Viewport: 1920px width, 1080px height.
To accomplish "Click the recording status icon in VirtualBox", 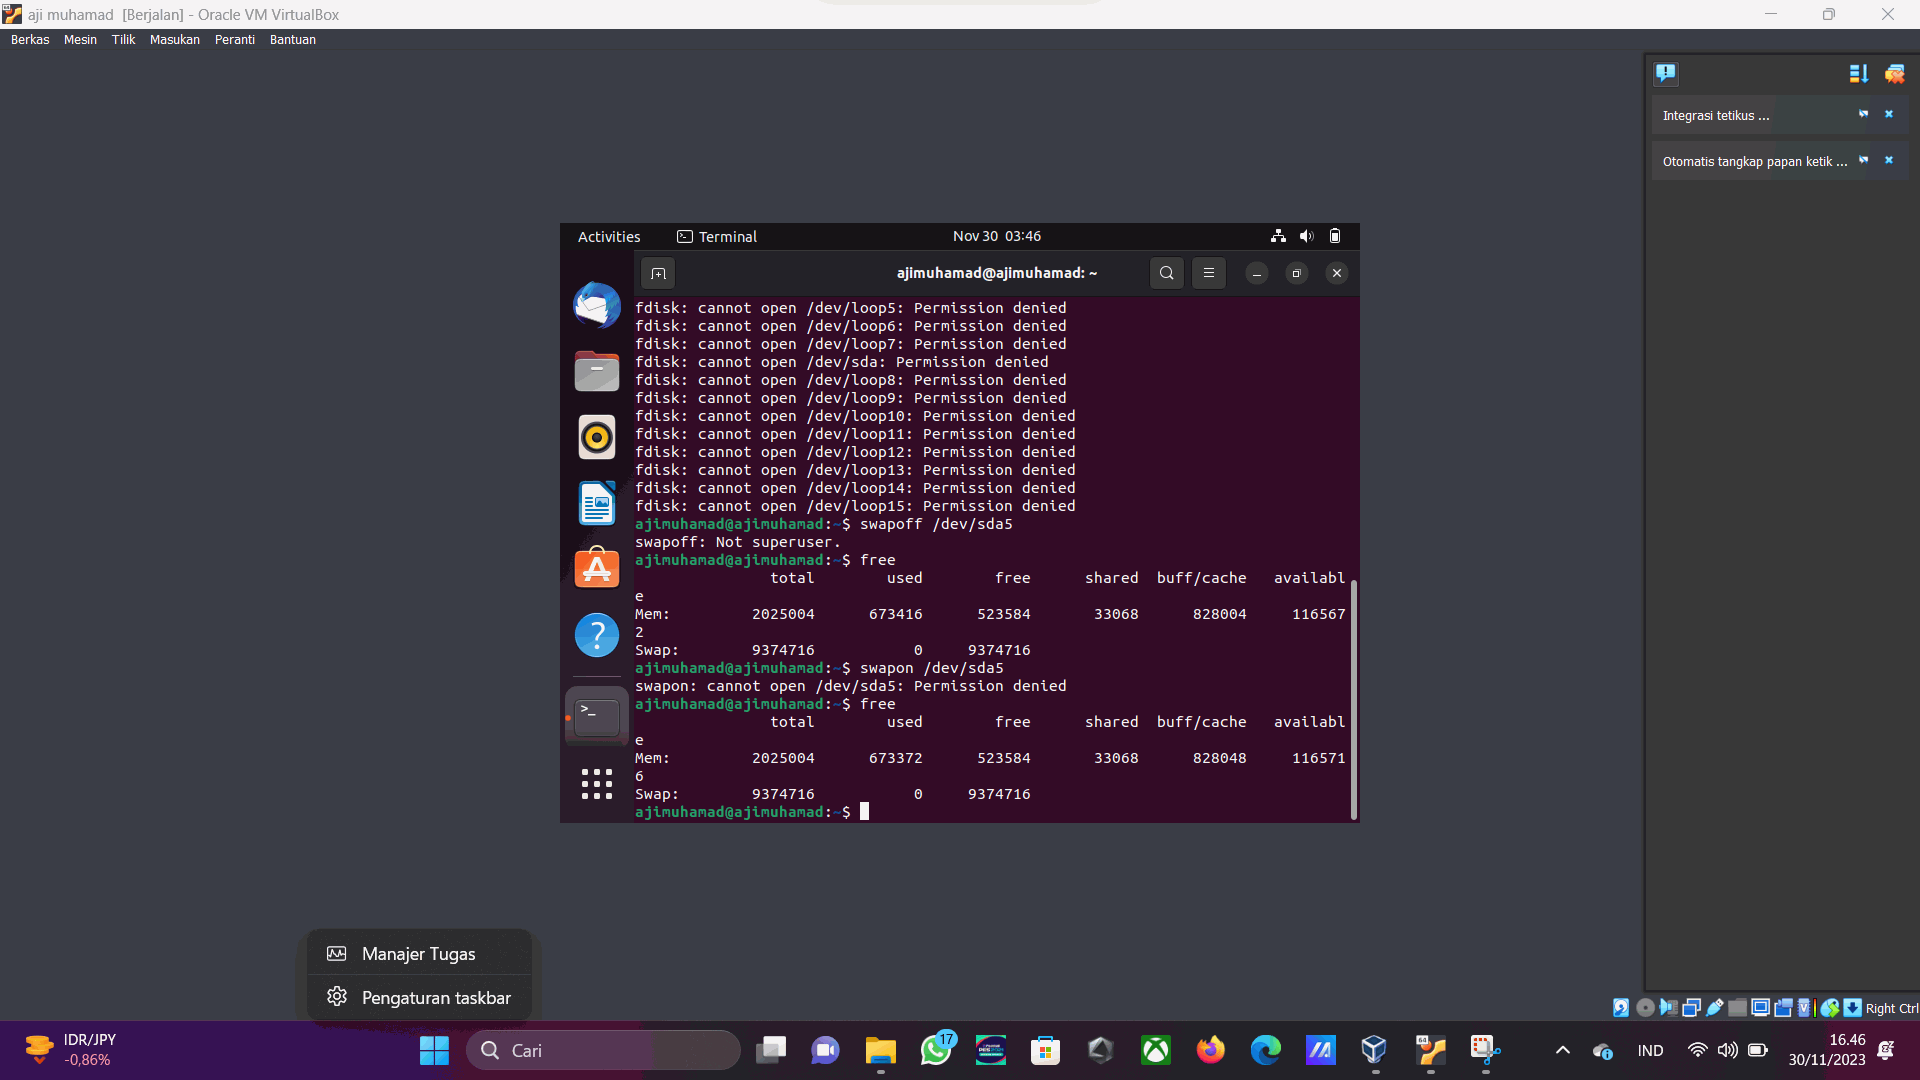I will click(x=1783, y=1008).
